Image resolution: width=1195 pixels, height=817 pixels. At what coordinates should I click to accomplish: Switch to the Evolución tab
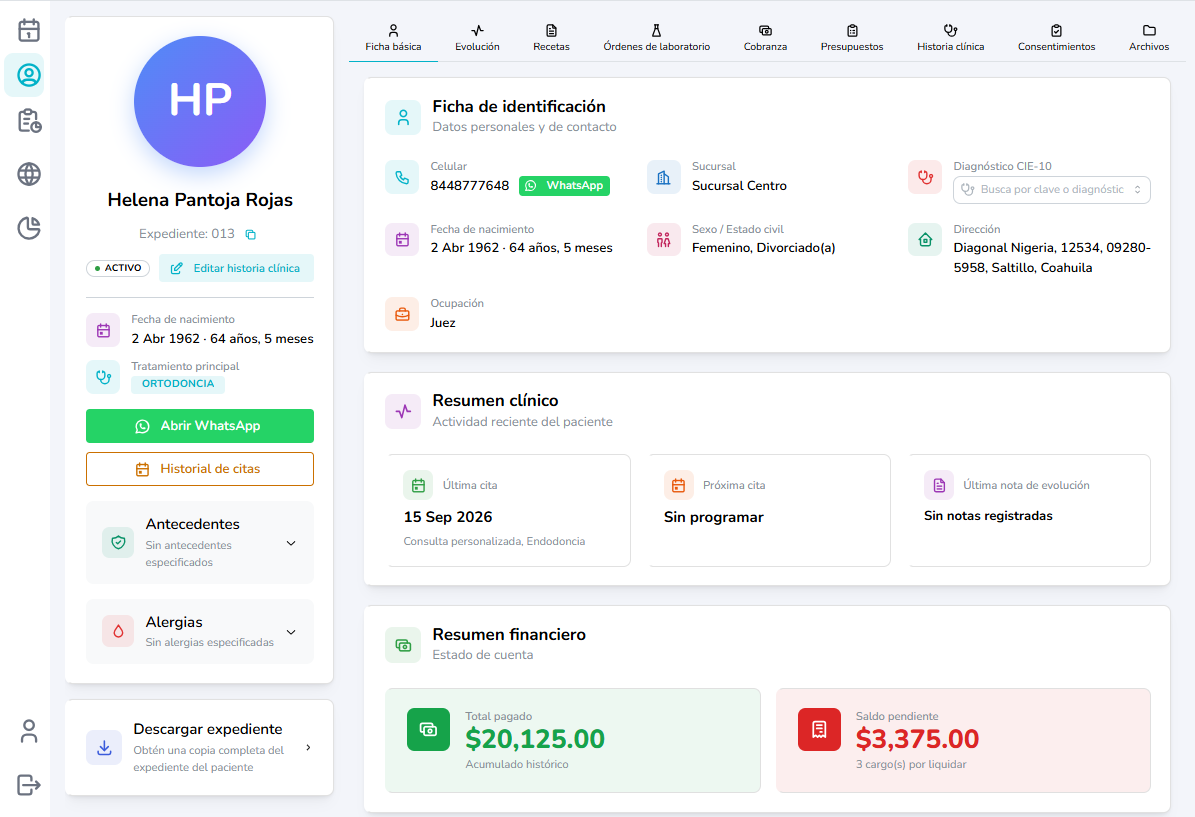477,38
